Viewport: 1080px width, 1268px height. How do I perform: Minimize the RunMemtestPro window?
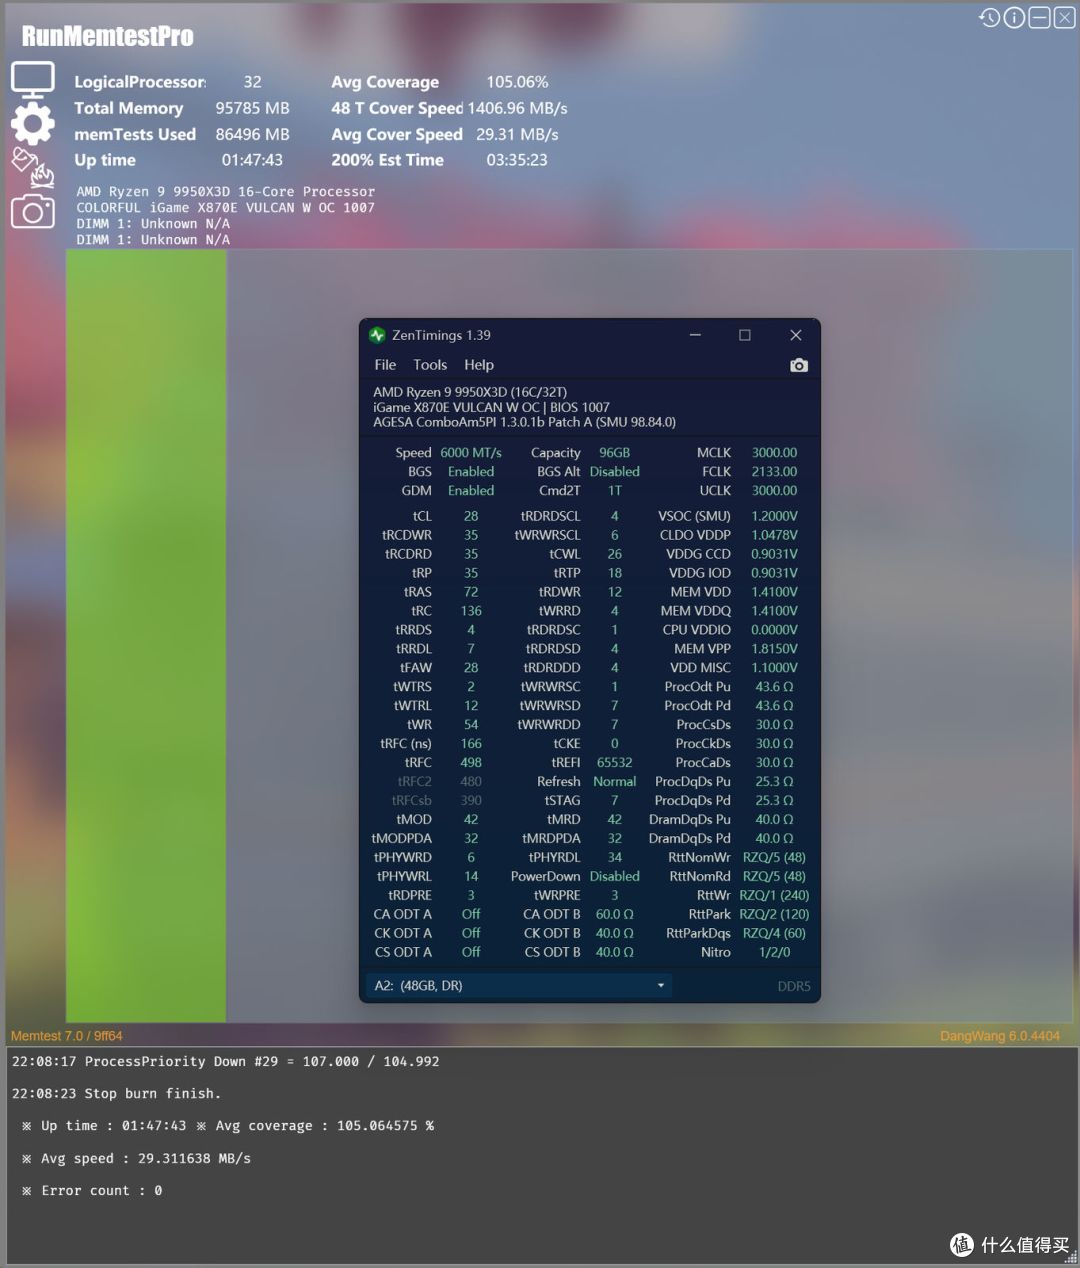pos(1039,17)
